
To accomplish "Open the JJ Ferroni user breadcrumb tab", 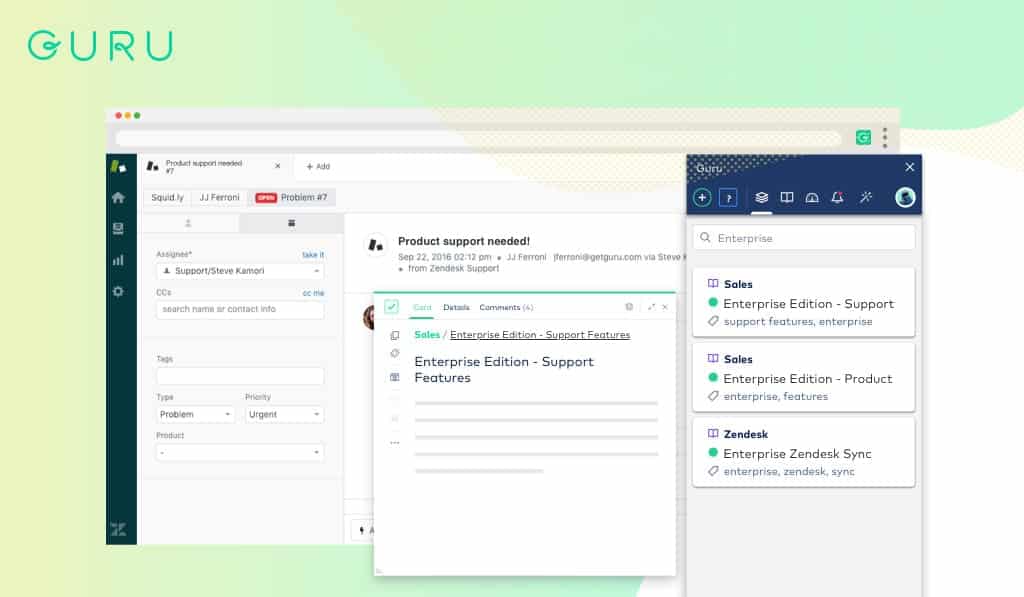I will pyautogui.click(x=219, y=197).
